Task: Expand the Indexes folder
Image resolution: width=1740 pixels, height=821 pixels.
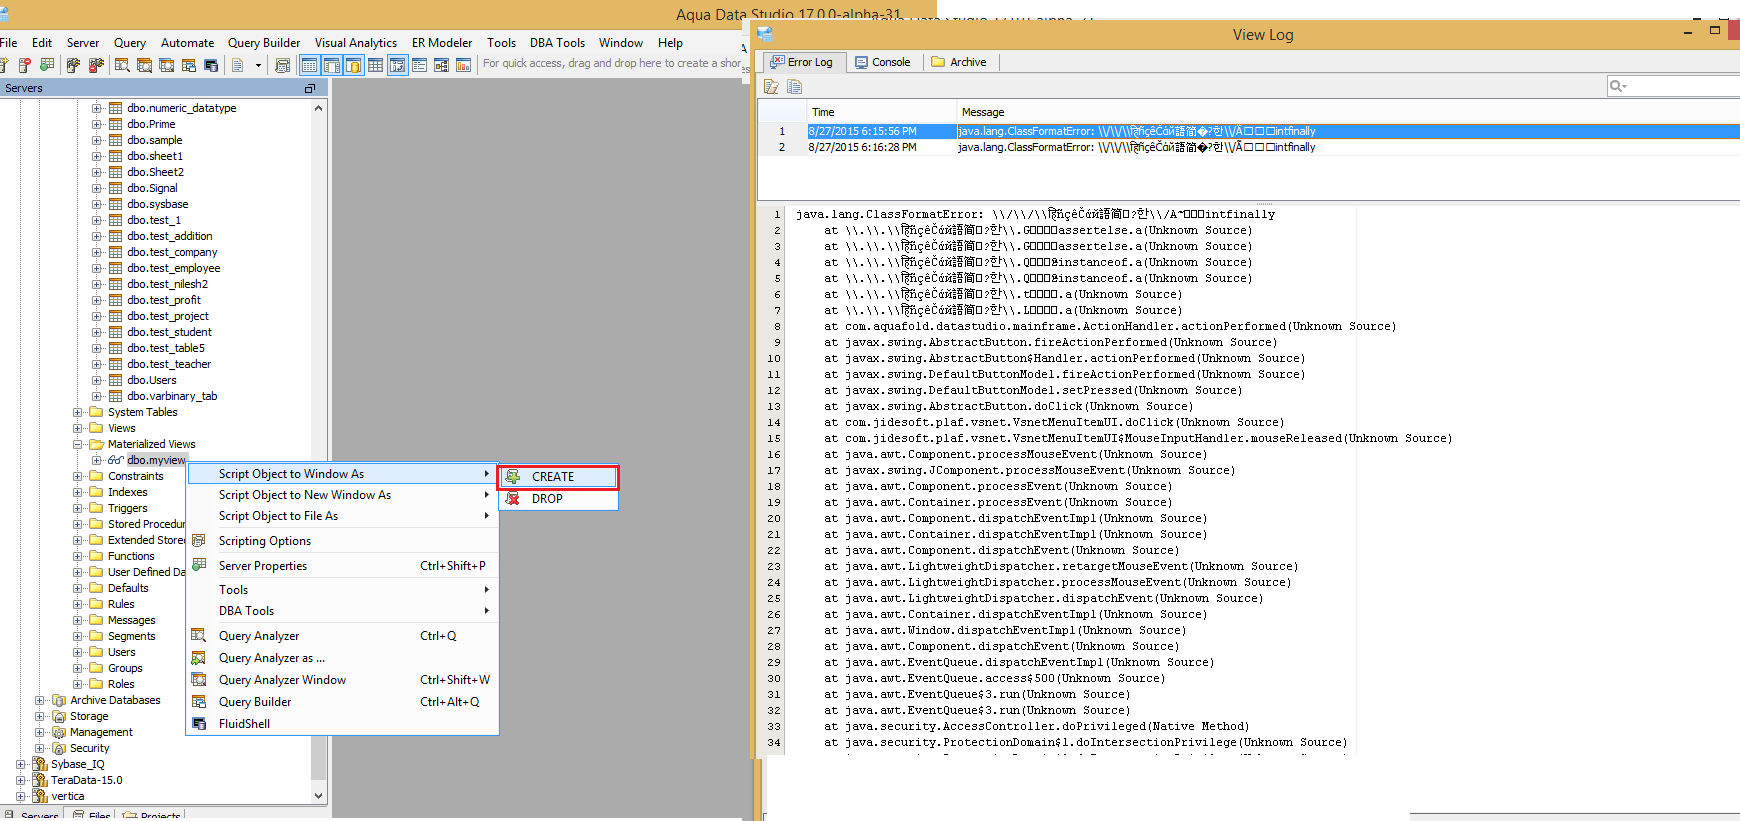Action: pyautogui.click(x=78, y=492)
